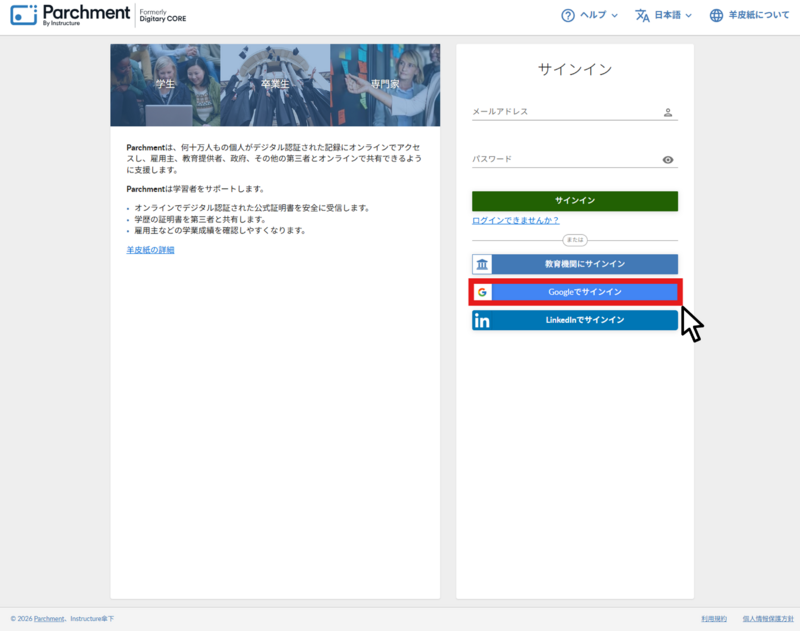Click the institution building icon
The width and height of the screenshot is (800, 631).
click(x=482, y=264)
